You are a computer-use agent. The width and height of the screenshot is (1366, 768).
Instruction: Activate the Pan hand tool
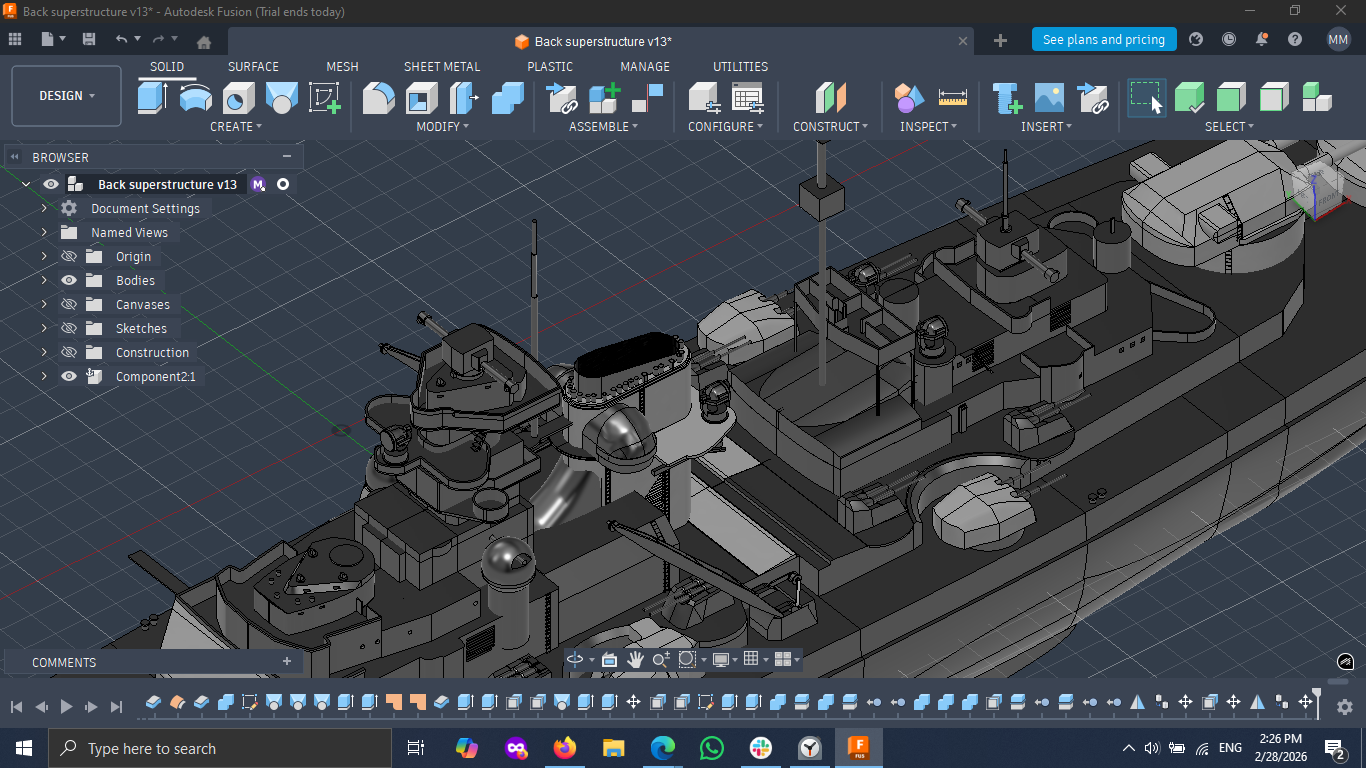click(635, 659)
